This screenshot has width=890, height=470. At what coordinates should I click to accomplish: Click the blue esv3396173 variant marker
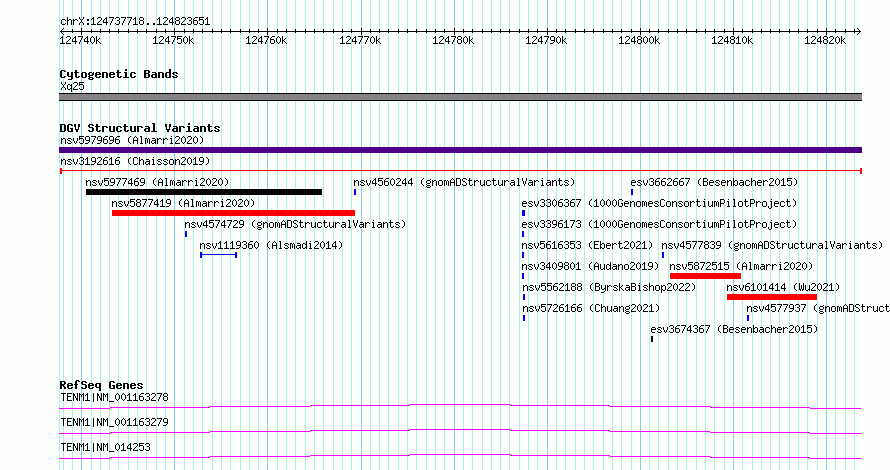point(523,234)
